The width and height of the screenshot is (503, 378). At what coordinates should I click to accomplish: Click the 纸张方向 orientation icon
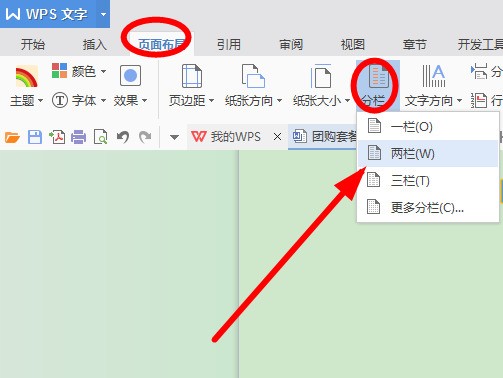253,76
